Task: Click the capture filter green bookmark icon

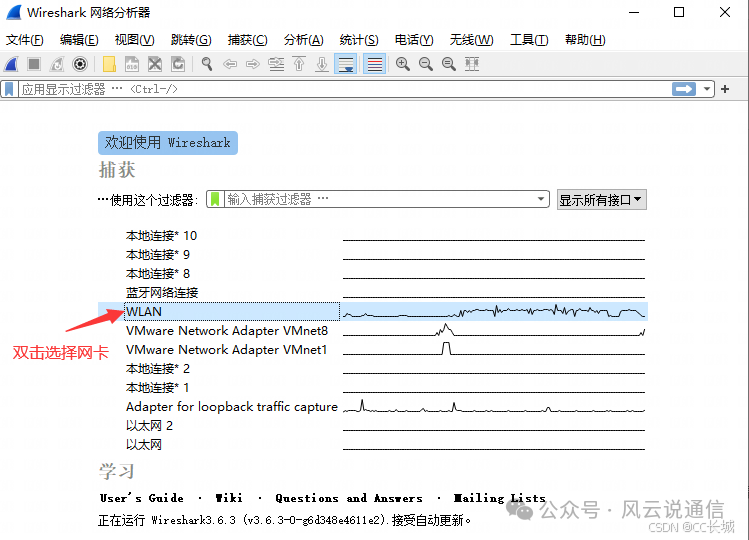Action: 215,199
